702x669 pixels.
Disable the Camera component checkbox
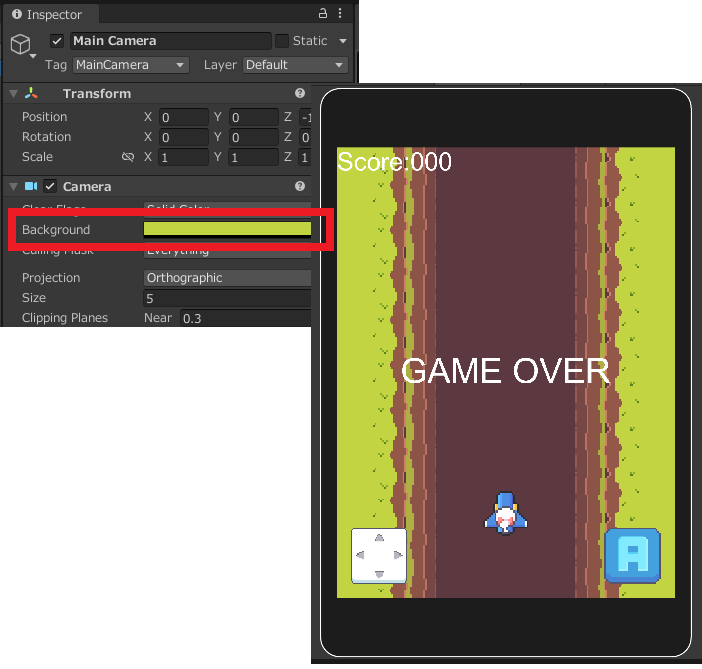[50, 186]
